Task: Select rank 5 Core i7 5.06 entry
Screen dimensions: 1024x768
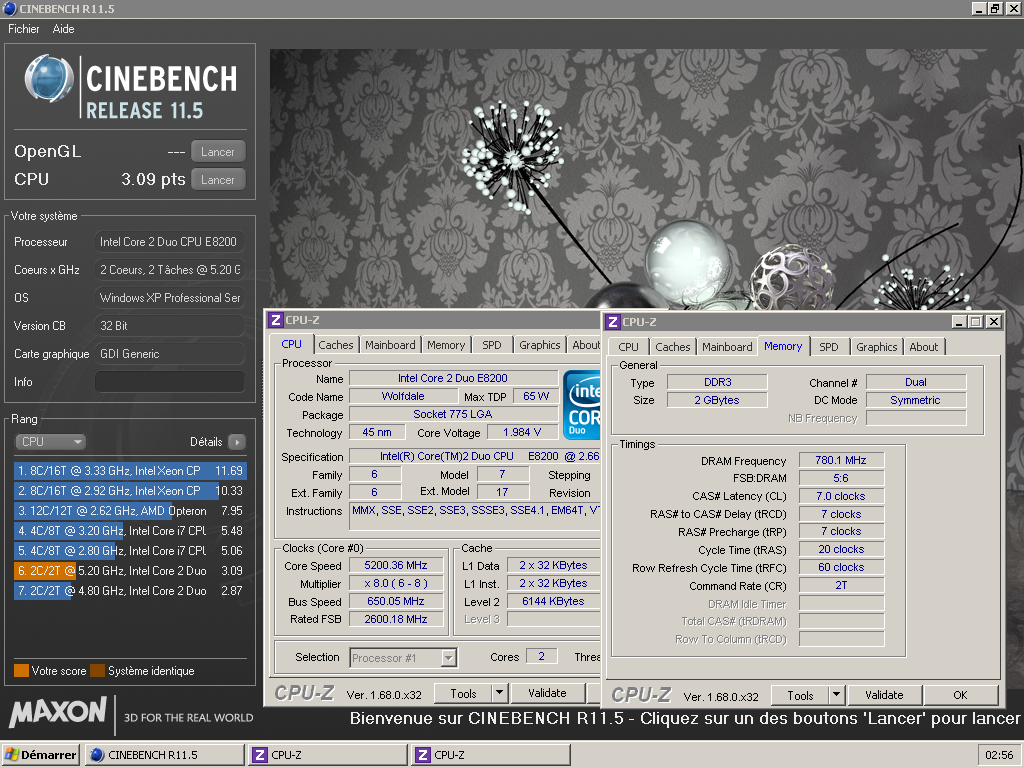Action: [130, 551]
